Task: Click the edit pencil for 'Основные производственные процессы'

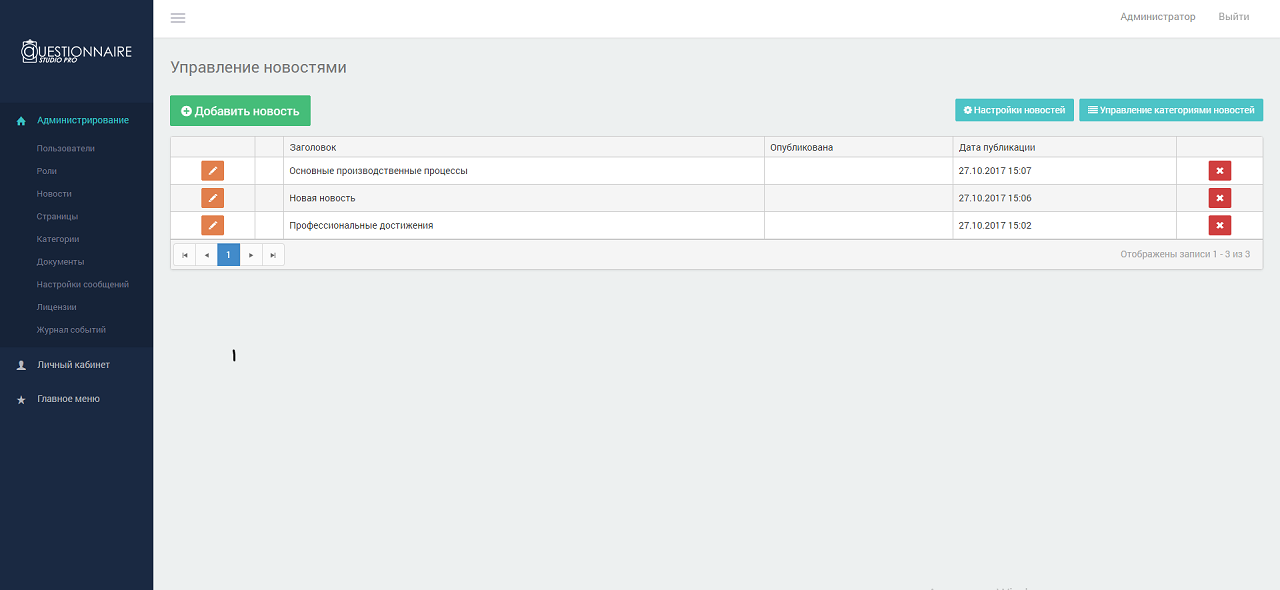Action: [x=212, y=171]
